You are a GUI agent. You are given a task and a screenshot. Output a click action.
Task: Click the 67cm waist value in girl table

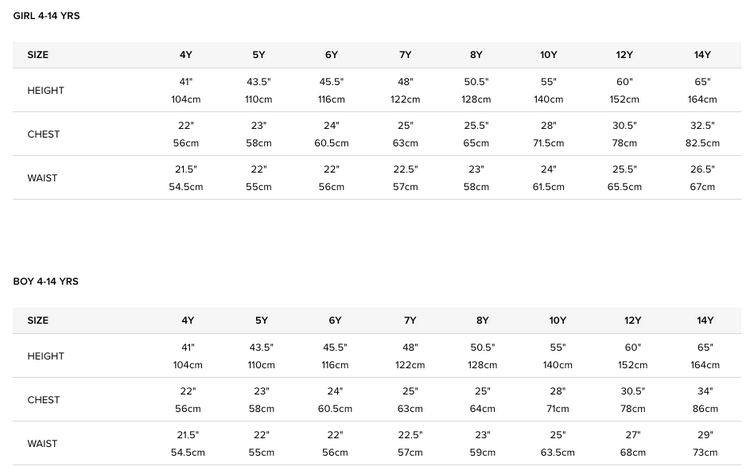point(702,187)
